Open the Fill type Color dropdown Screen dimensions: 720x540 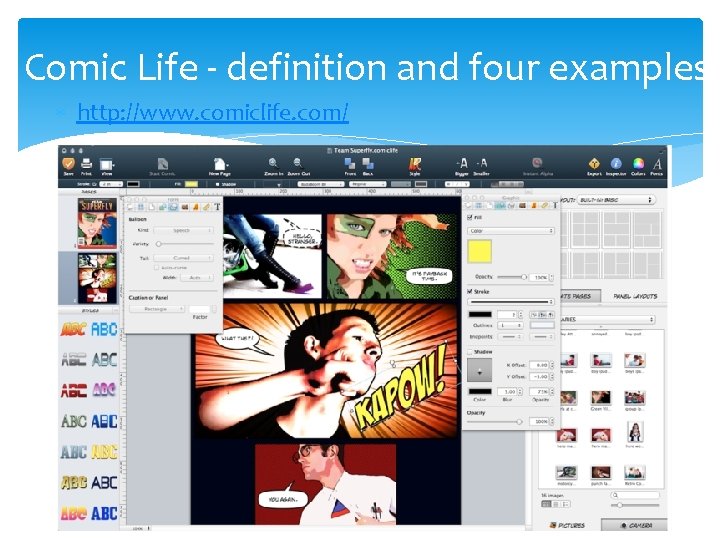click(x=511, y=231)
